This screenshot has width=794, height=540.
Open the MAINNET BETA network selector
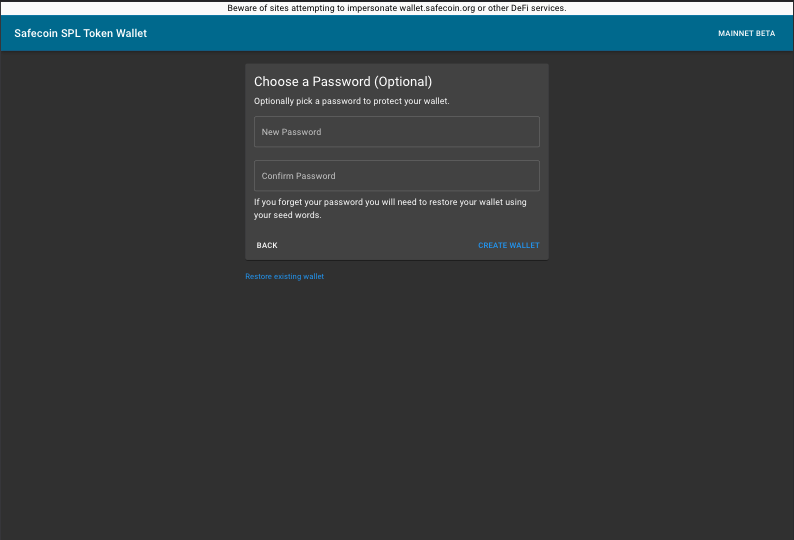click(746, 34)
